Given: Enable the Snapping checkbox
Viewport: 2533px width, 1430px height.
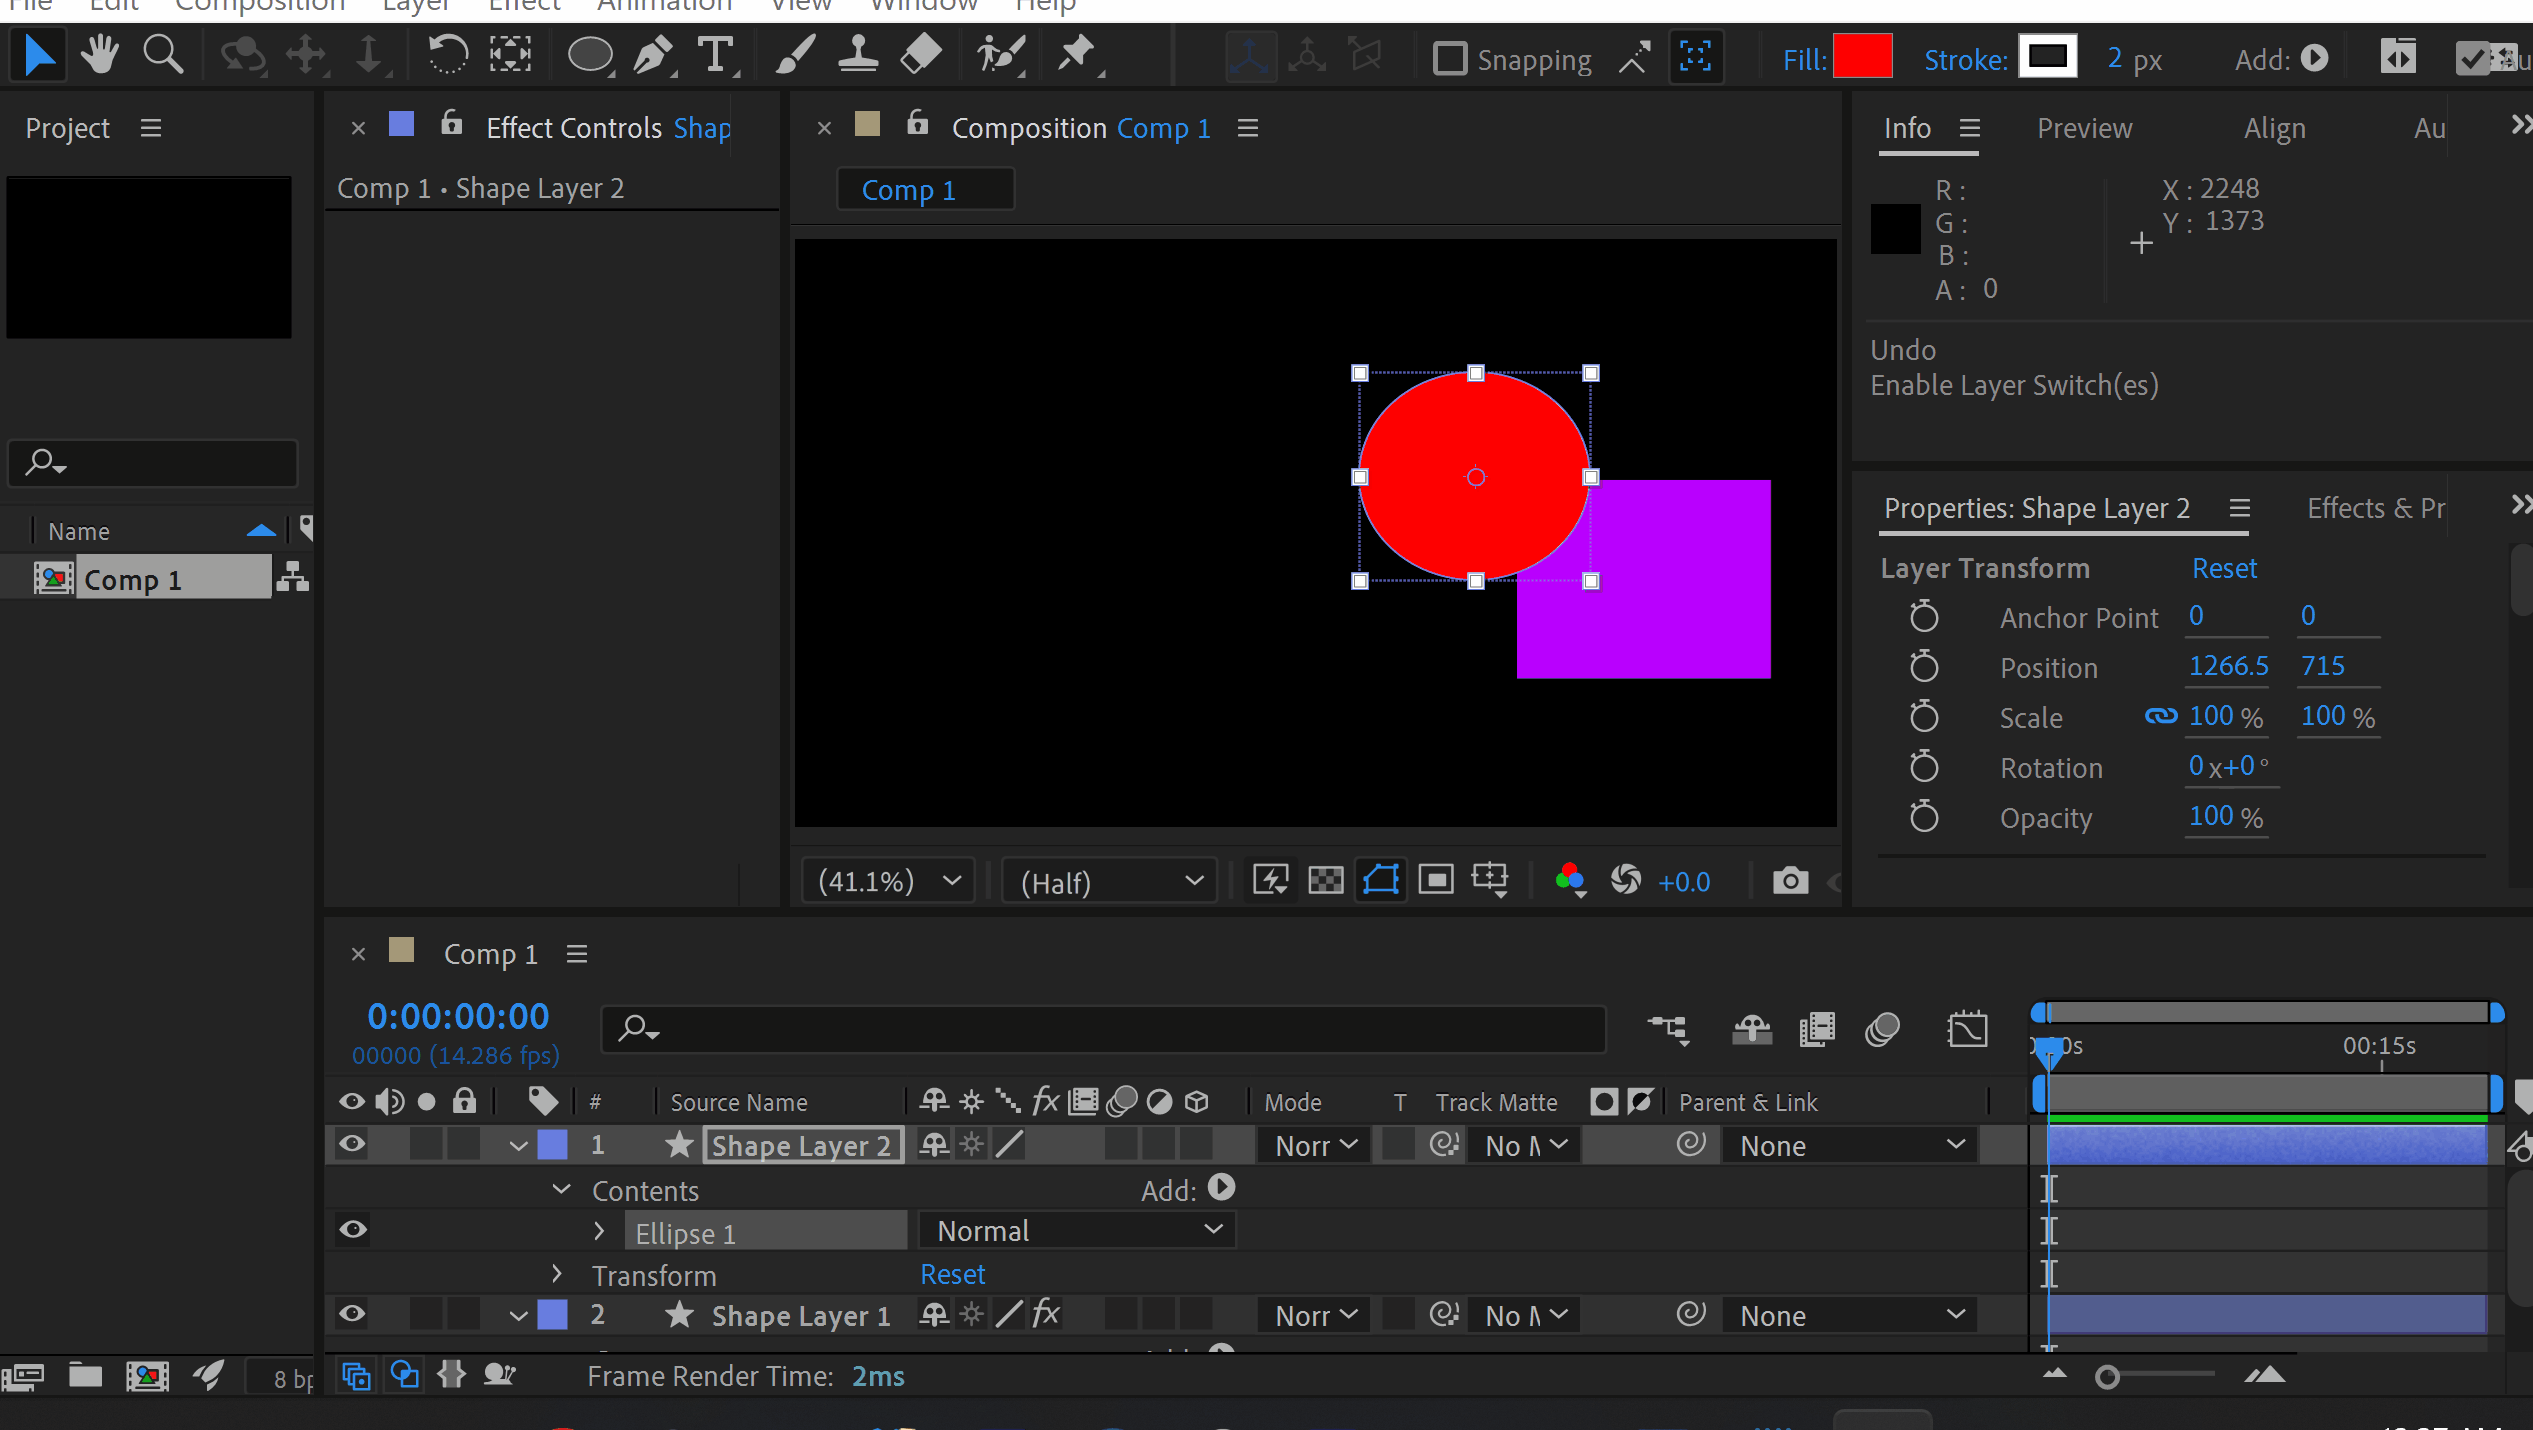Looking at the screenshot, I should 1449,59.
